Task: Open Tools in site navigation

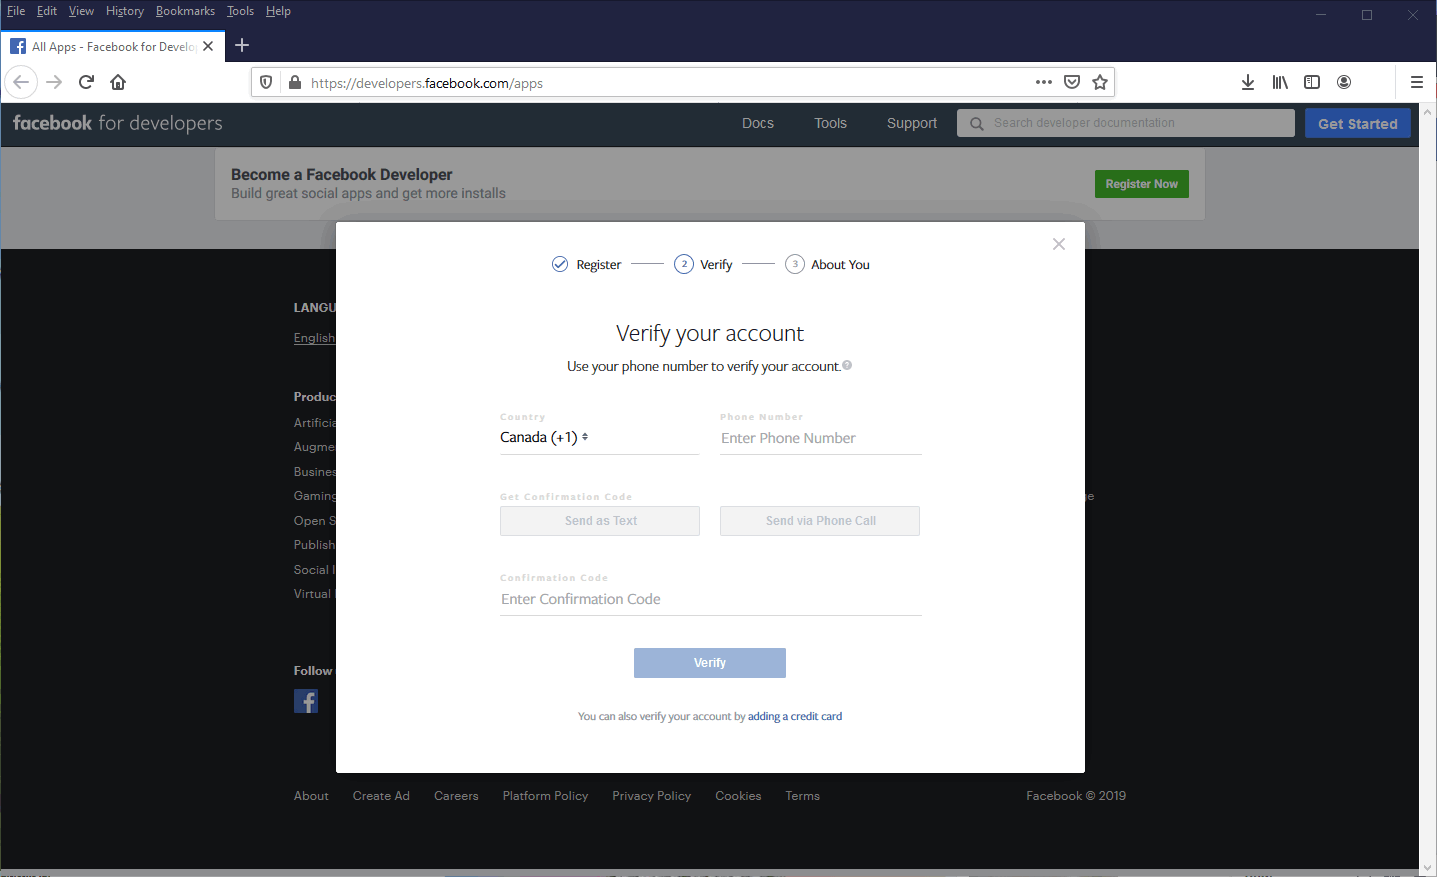Action: point(830,123)
